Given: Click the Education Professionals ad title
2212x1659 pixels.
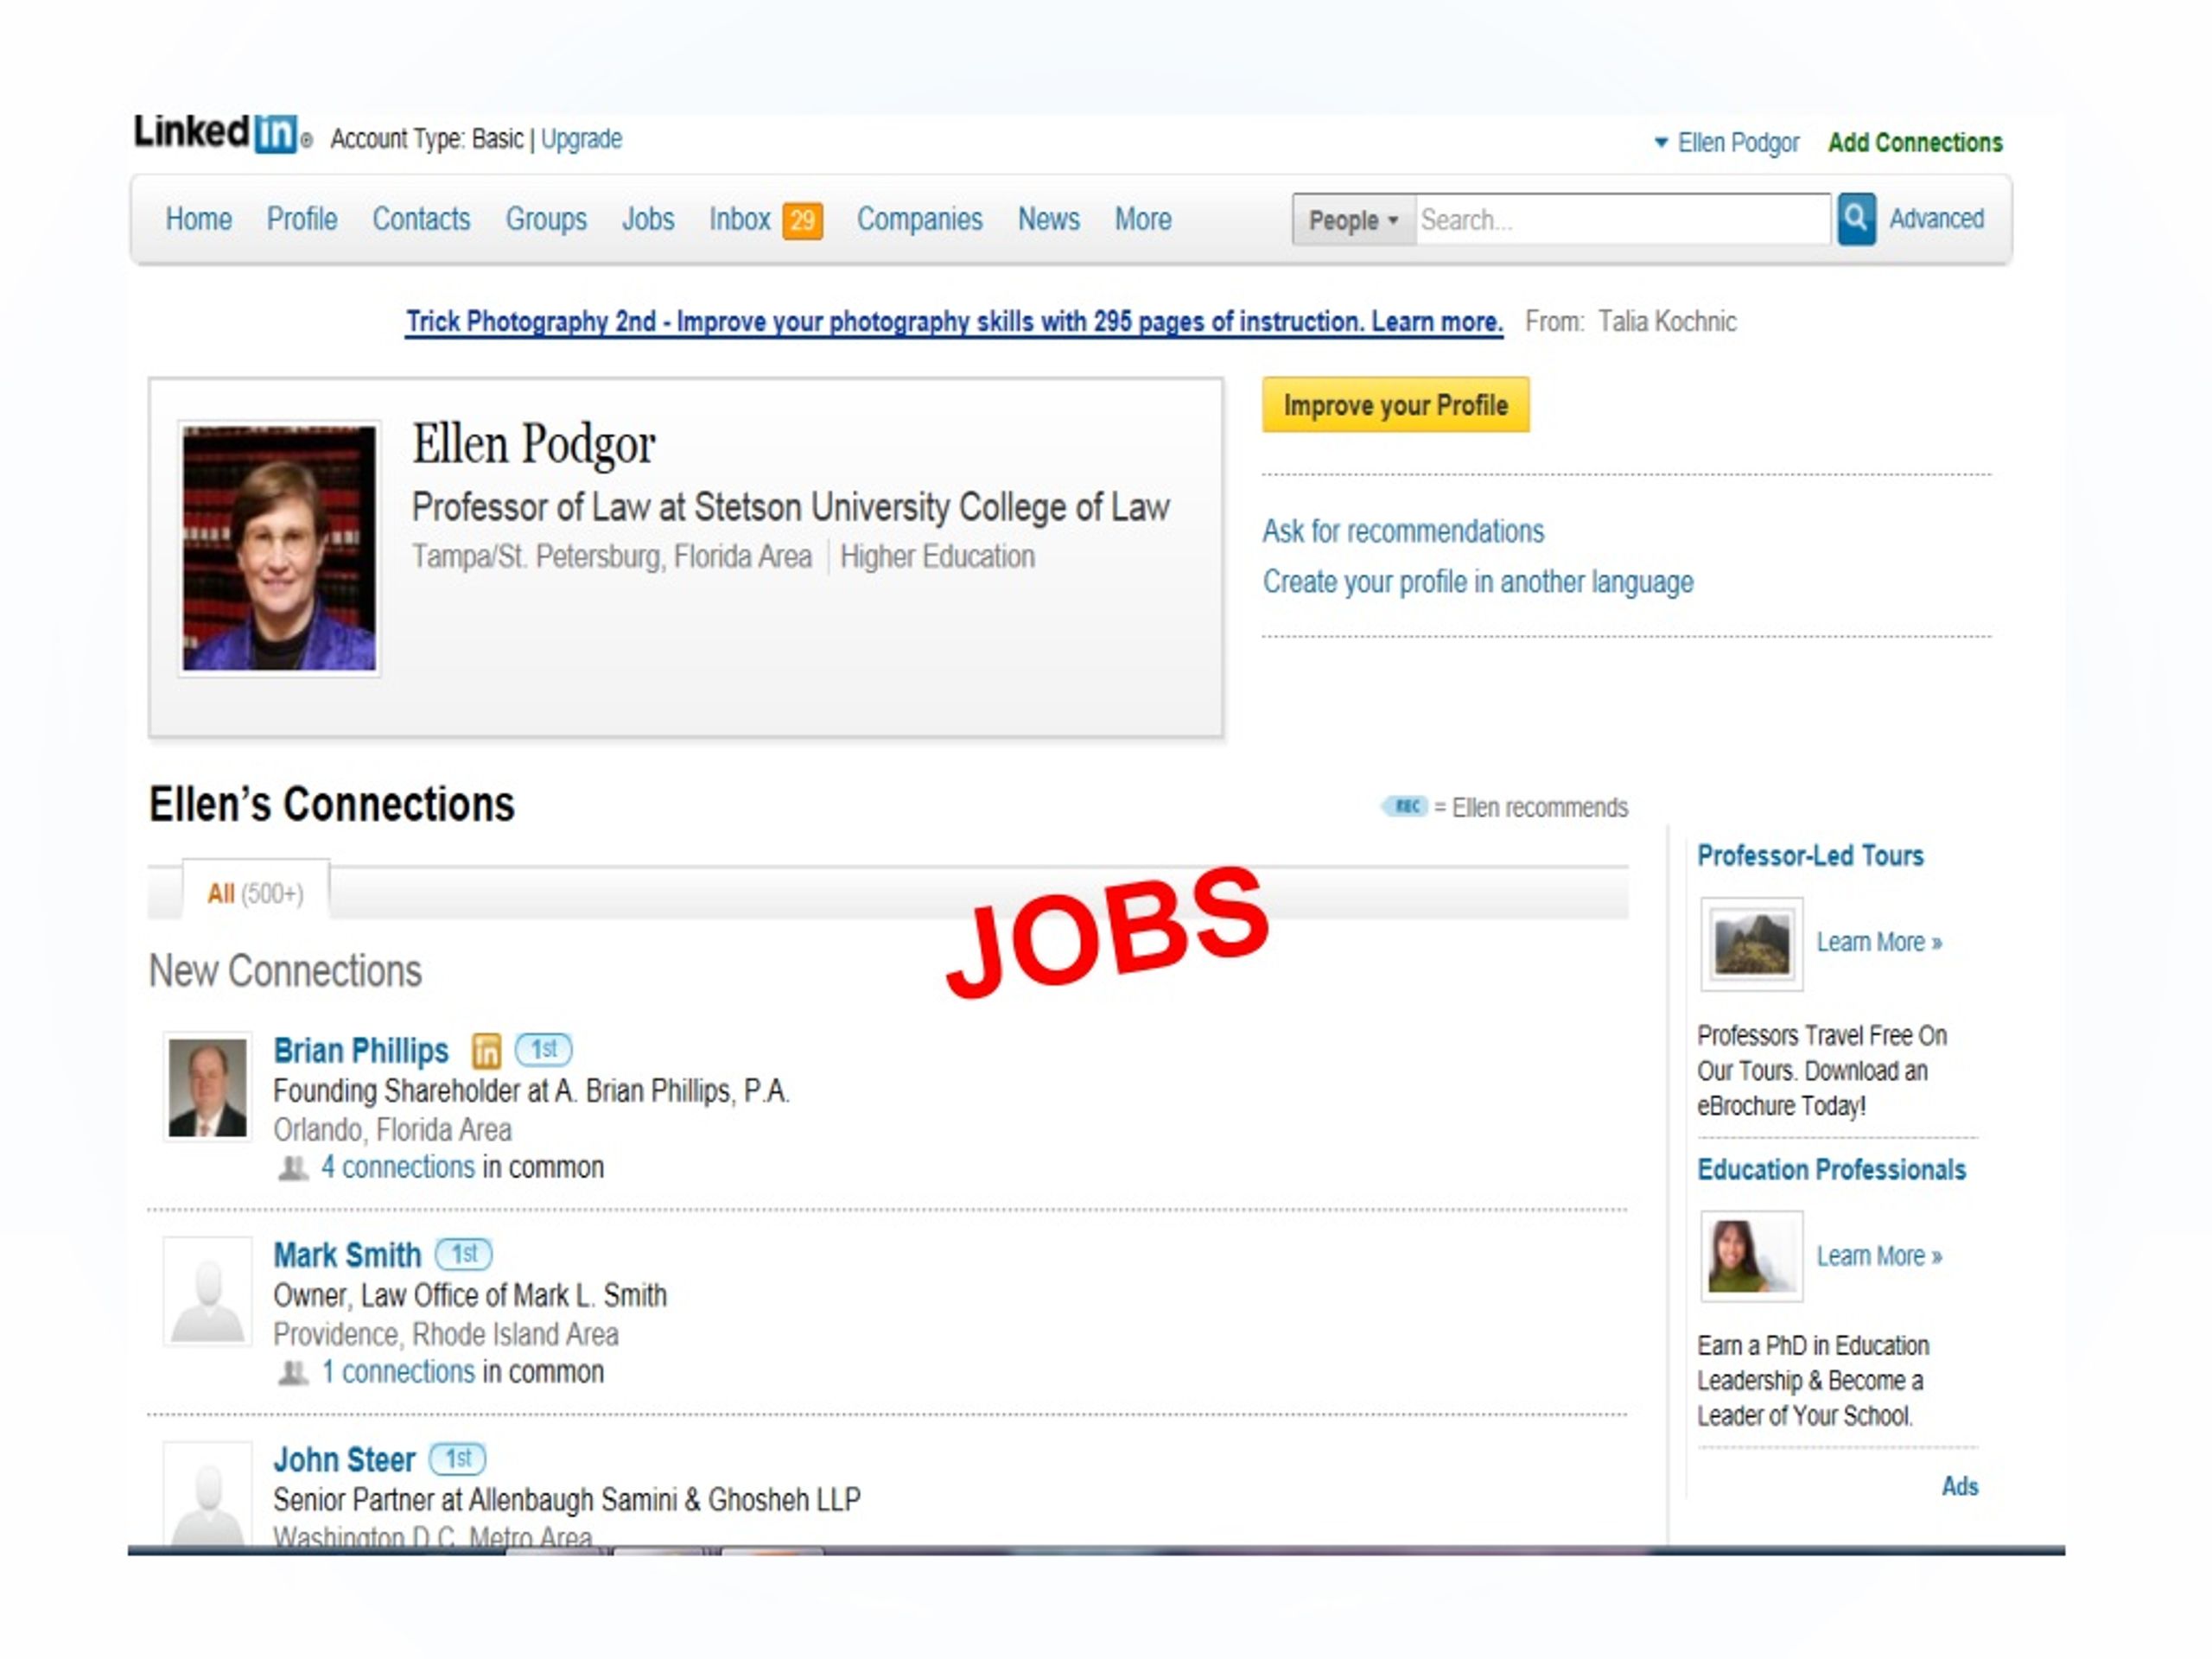Looking at the screenshot, I should click(1831, 1170).
